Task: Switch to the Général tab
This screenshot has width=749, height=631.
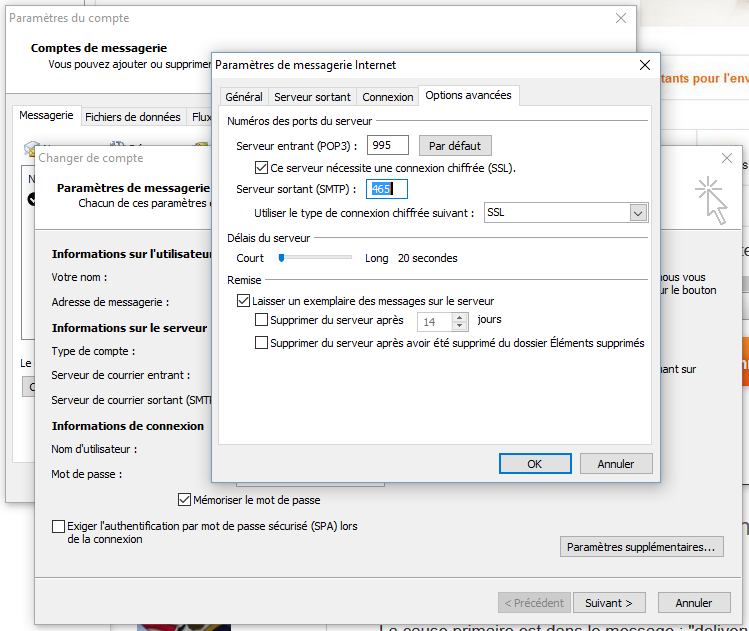Action: [244, 97]
